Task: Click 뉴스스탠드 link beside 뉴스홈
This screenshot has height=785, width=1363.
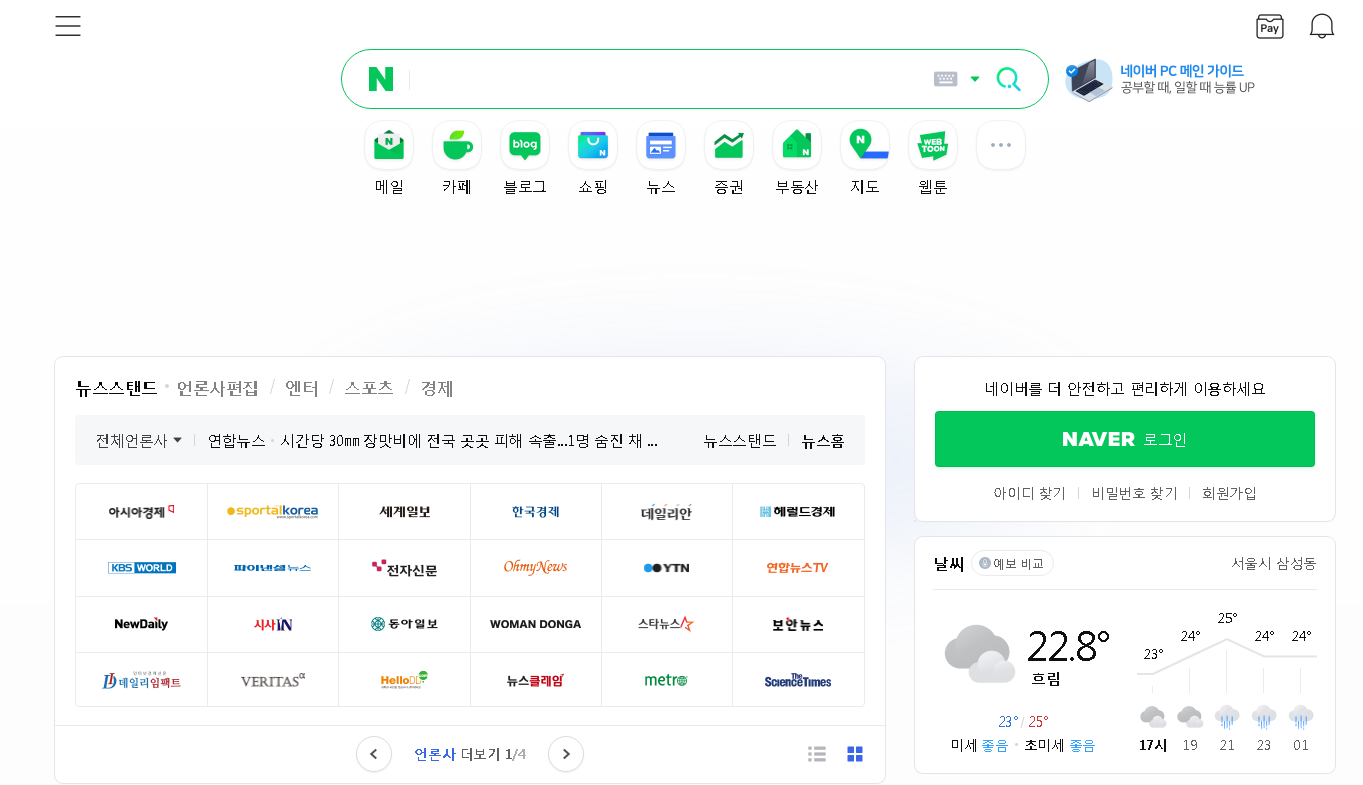Action: tap(740, 441)
